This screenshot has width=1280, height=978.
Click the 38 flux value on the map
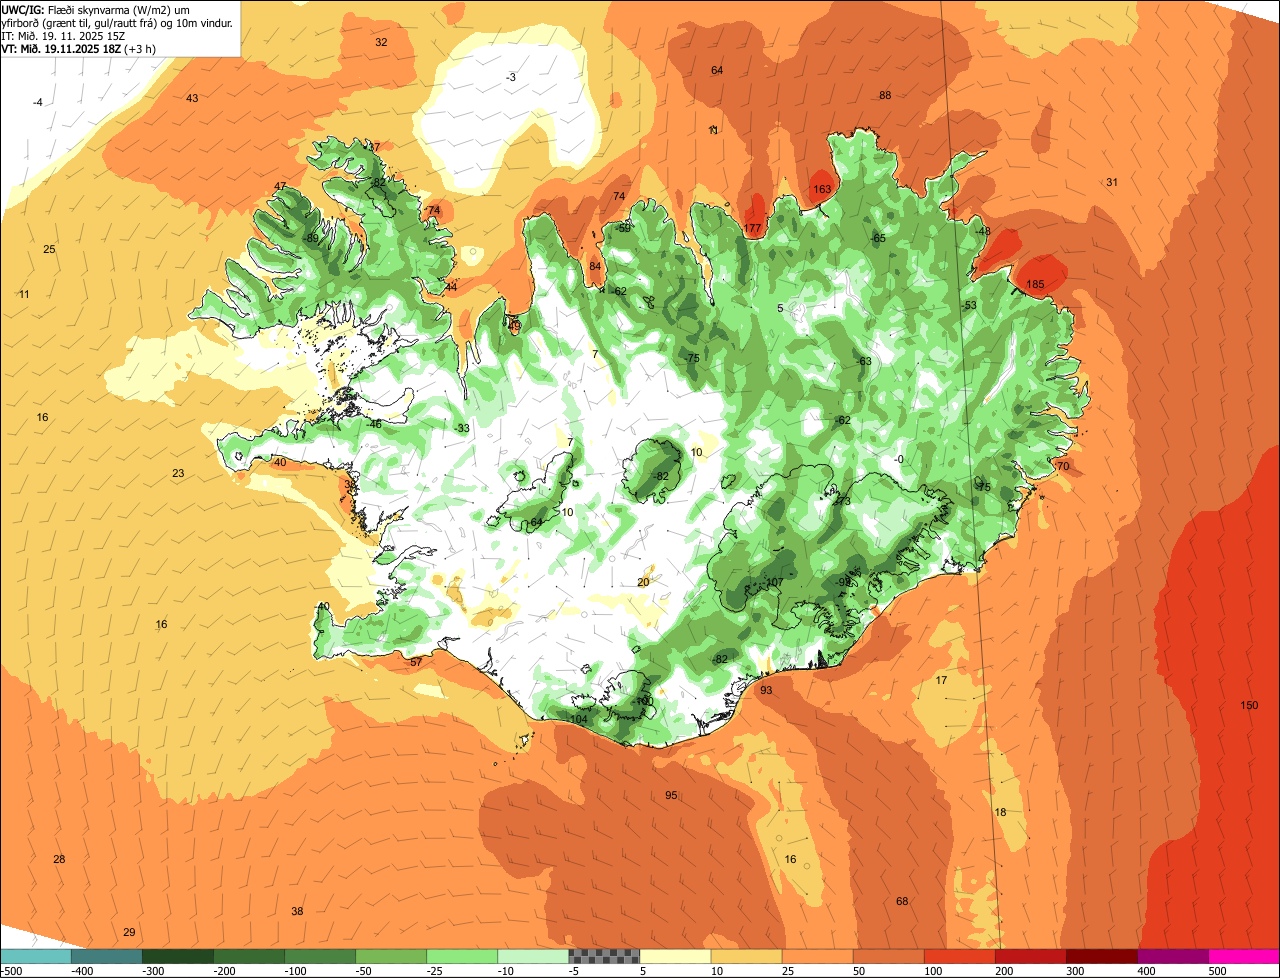tap(297, 912)
